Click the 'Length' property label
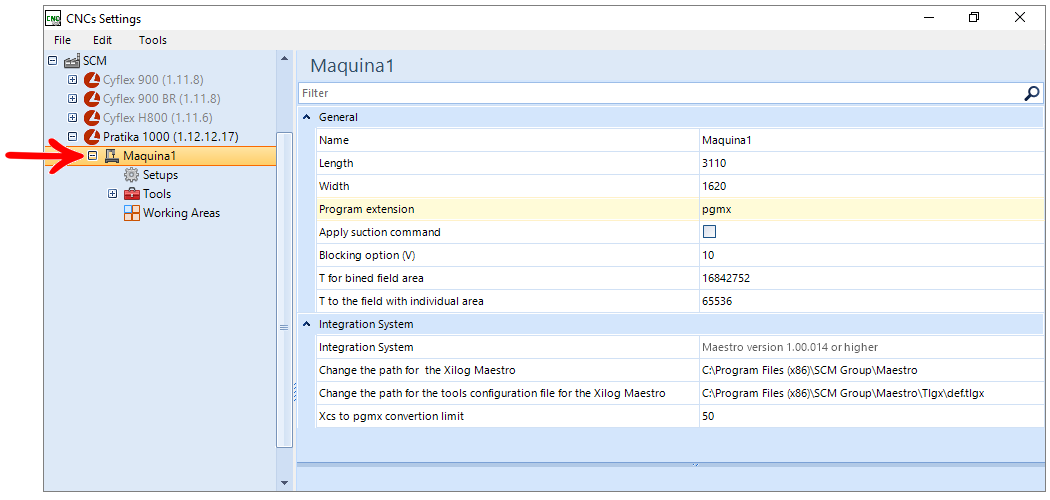This screenshot has width=1050, height=500. click(336, 163)
